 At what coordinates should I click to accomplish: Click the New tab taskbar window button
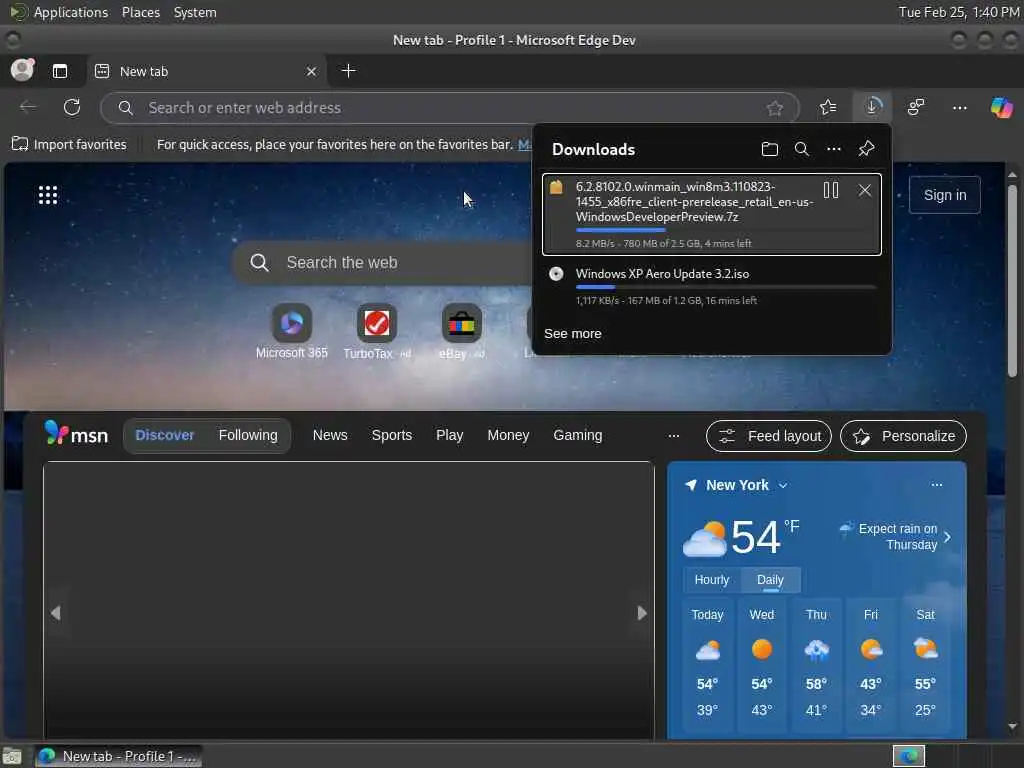tap(118, 756)
